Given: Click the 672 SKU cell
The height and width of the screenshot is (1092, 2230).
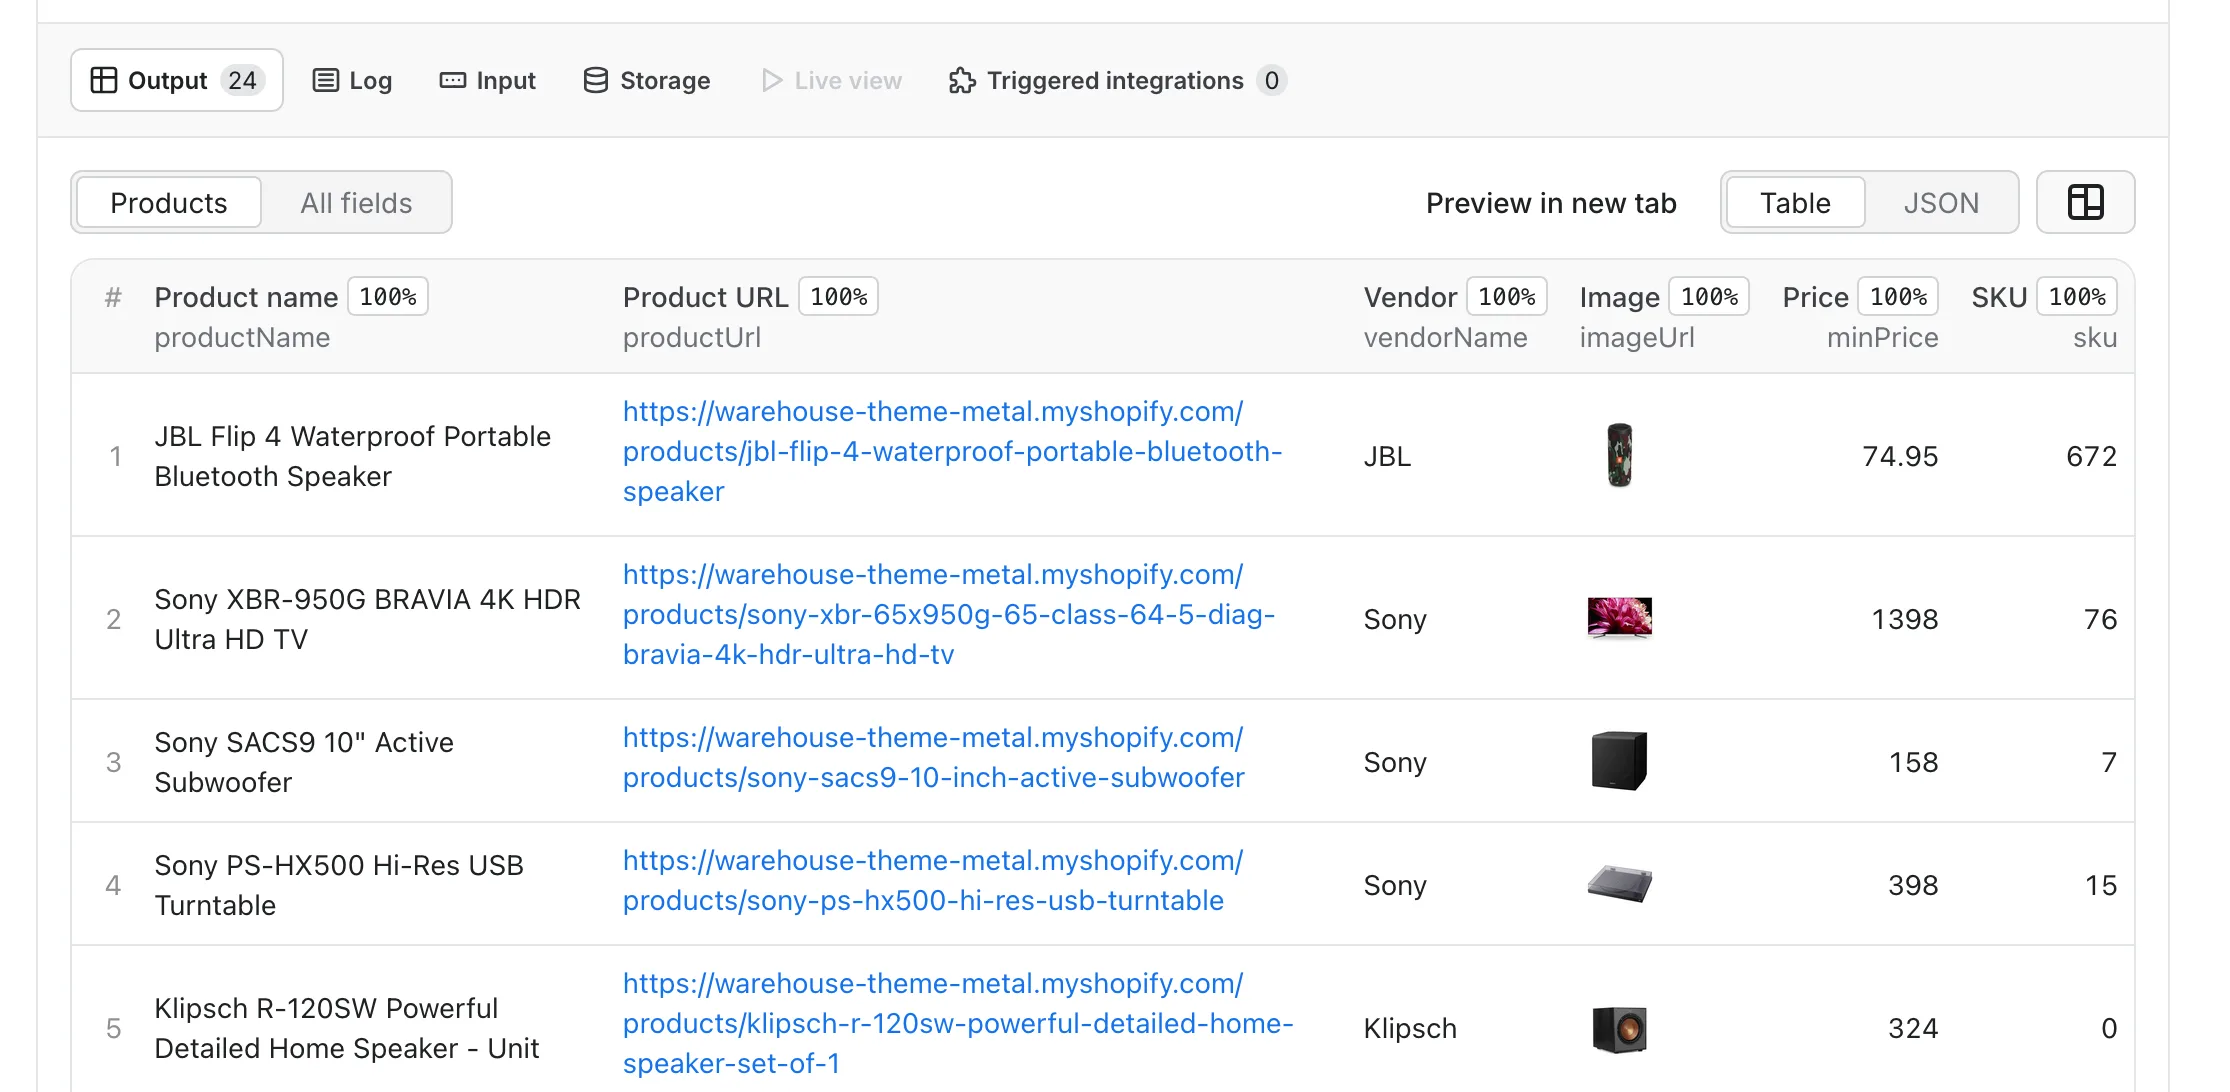Looking at the screenshot, I should (x=2091, y=456).
